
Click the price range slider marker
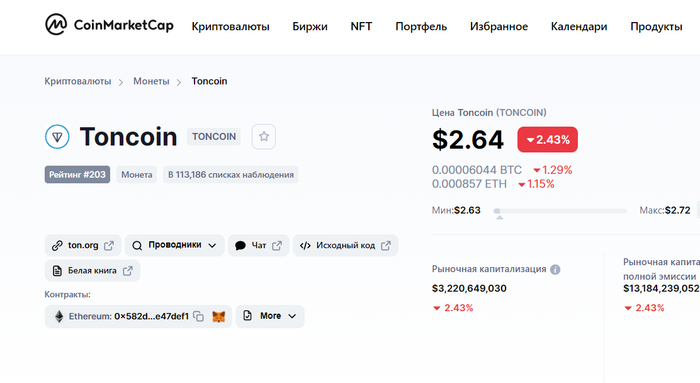click(500, 217)
